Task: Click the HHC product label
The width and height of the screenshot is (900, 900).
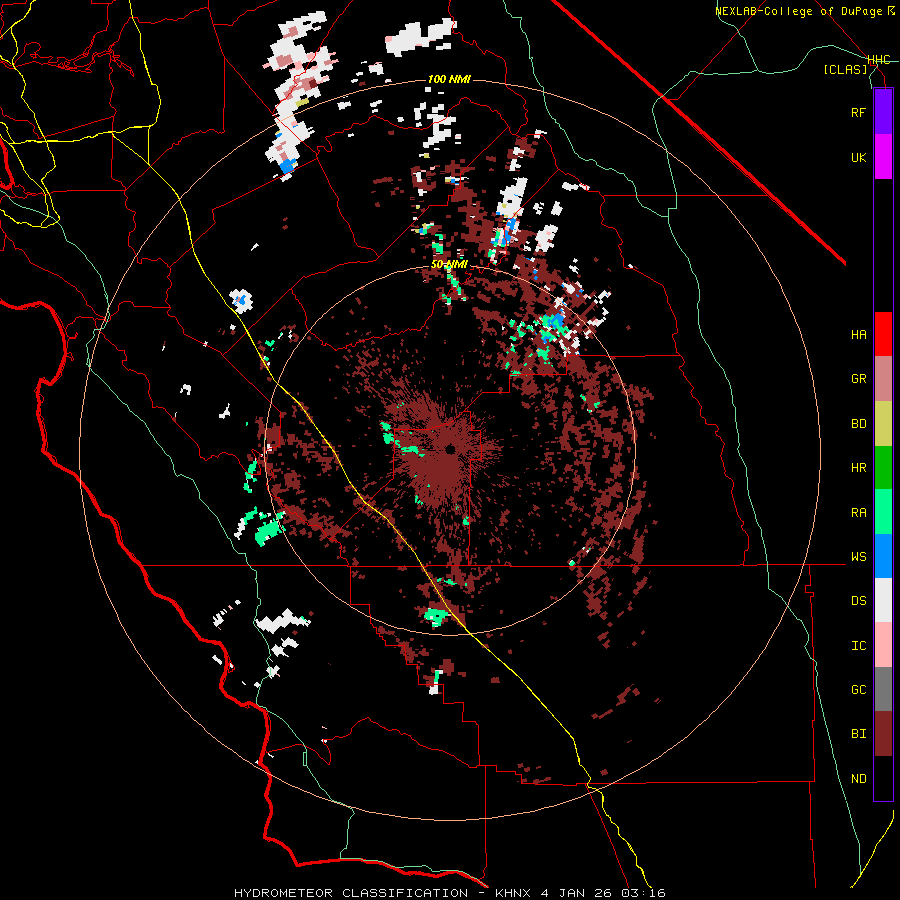Action: tap(879, 60)
